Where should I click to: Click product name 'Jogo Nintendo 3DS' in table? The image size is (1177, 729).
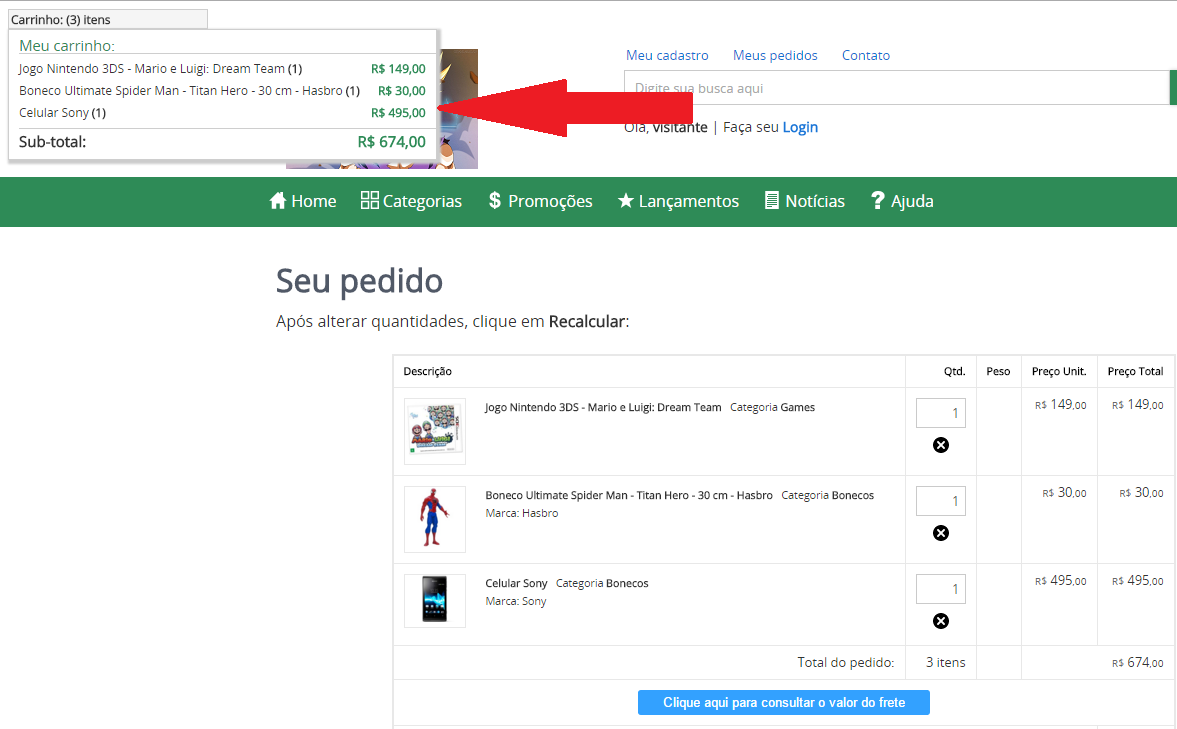coord(603,407)
